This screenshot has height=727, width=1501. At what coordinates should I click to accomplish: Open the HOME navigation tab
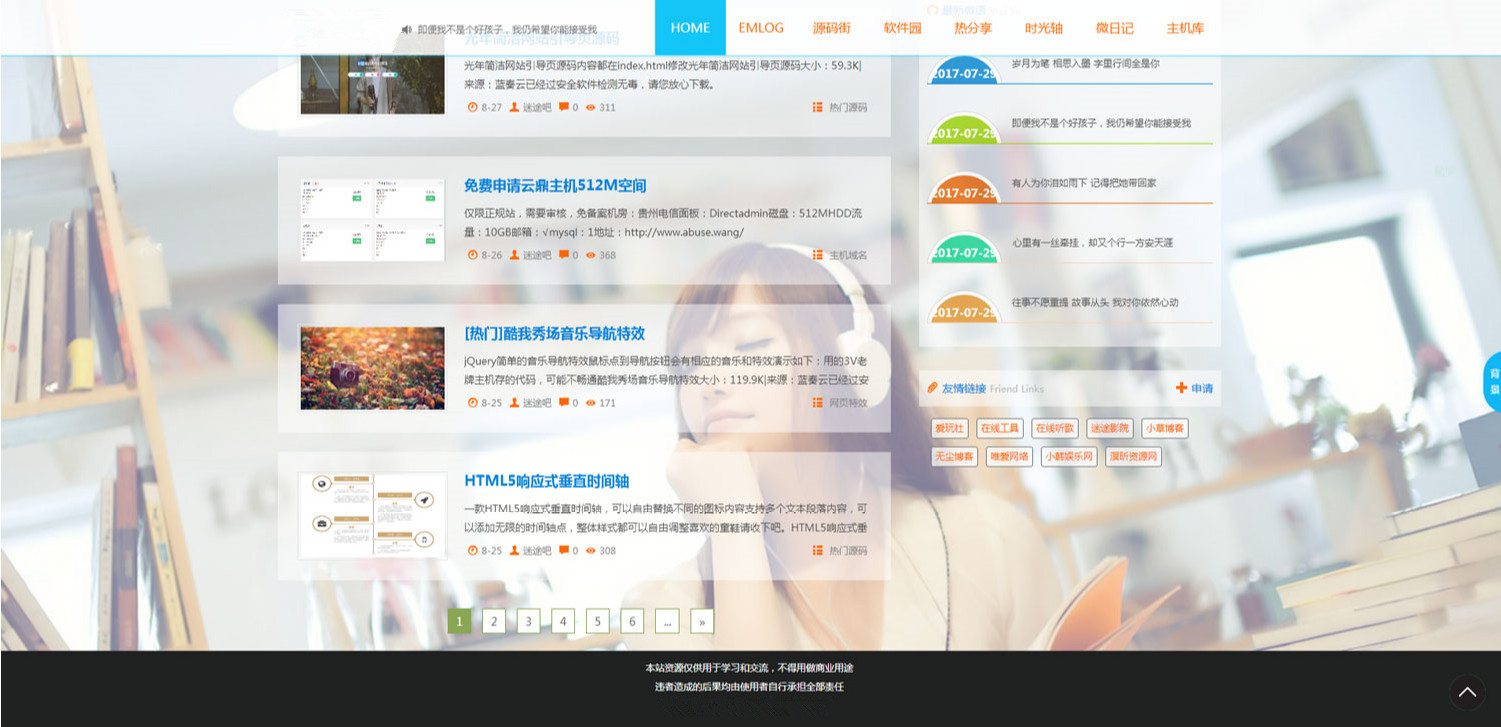pyautogui.click(x=690, y=28)
